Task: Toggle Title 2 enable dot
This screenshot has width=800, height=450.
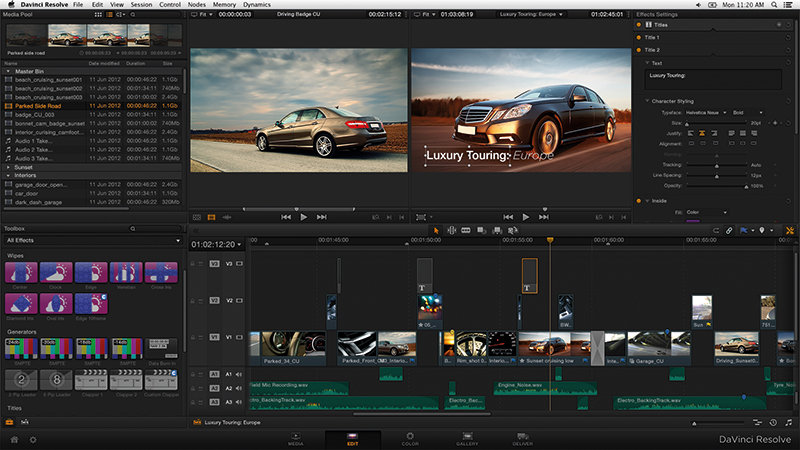Action: point(639,50)
